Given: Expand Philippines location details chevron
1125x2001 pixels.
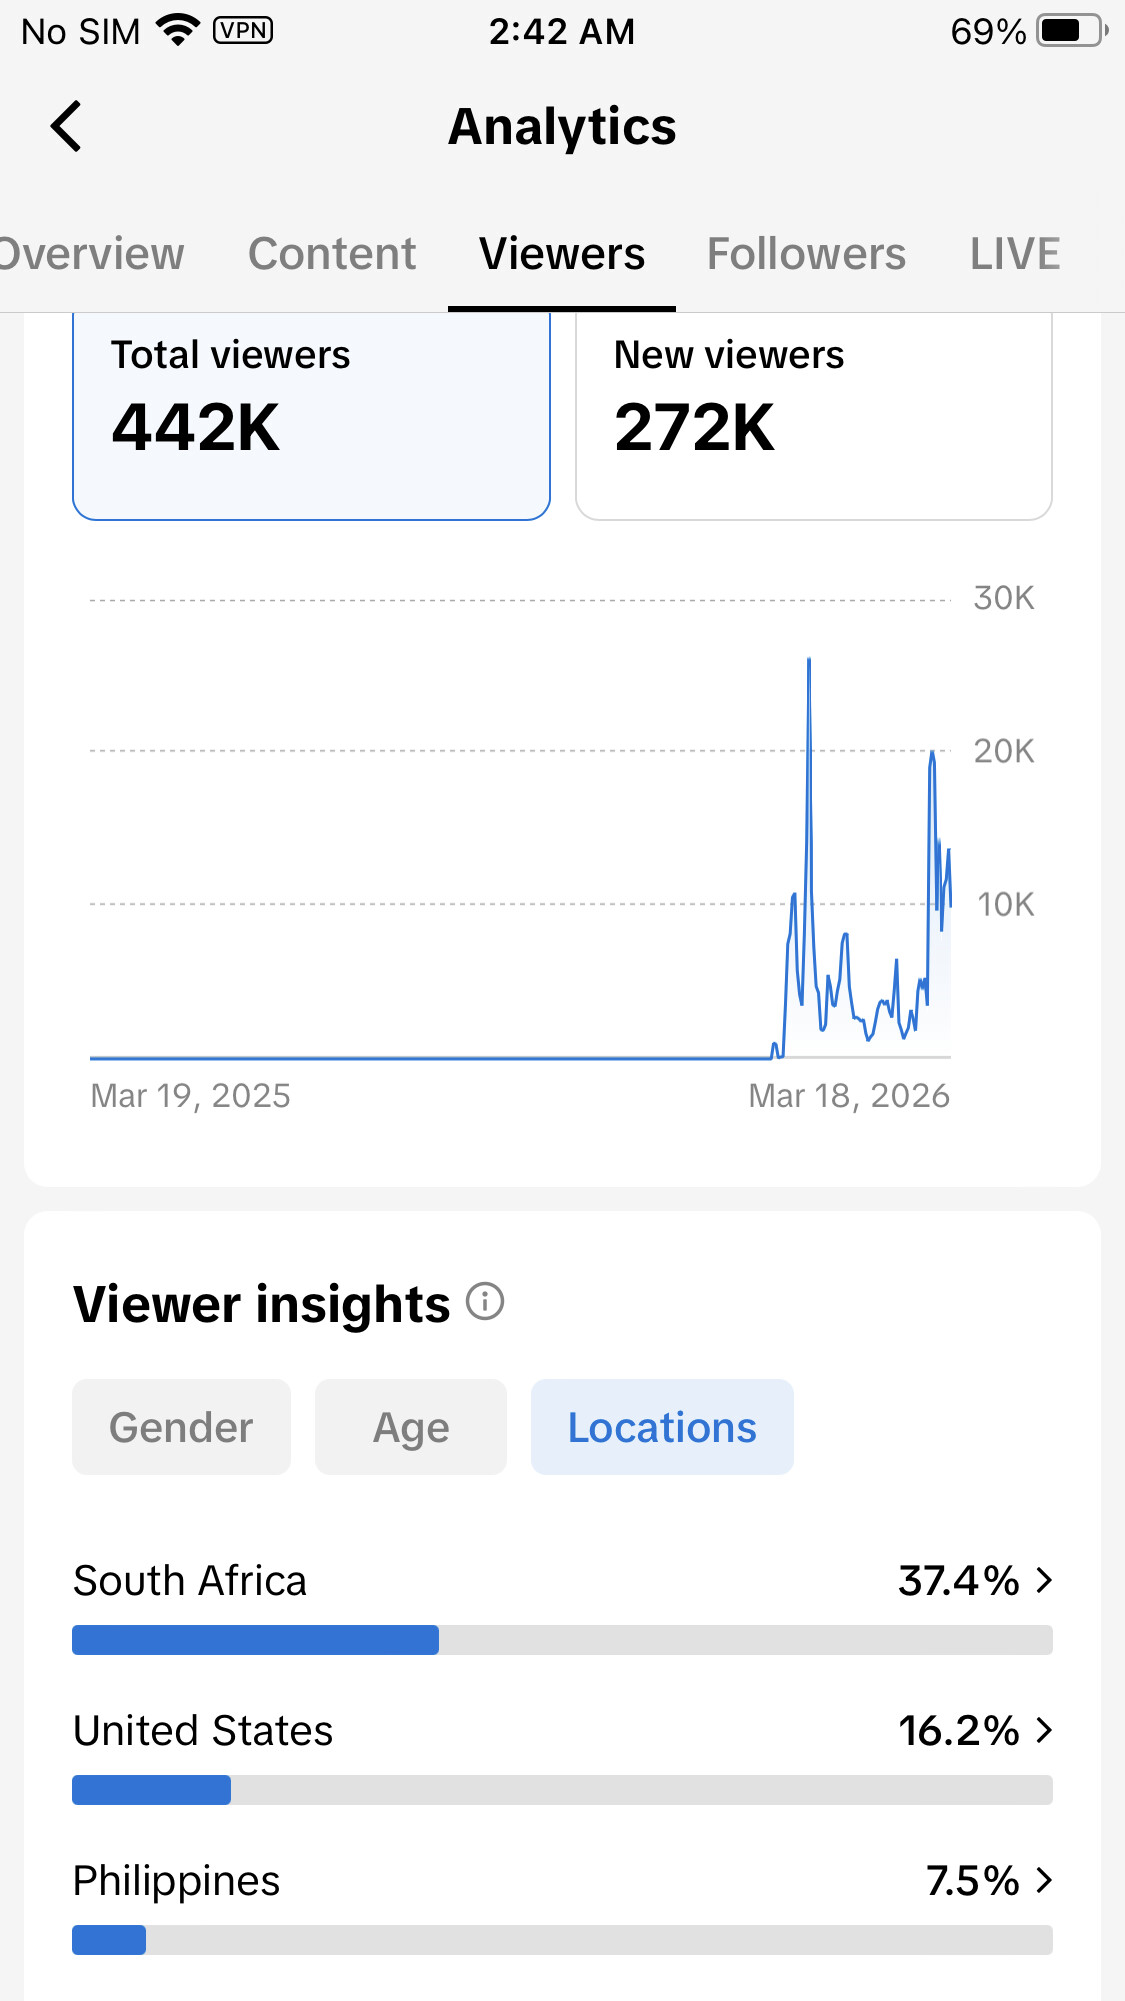Looking at the screenshot, I should click(x=1044, y=1880).
